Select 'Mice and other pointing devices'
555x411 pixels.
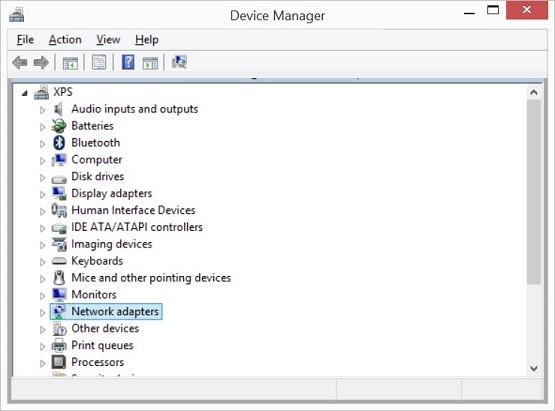click(x=151, y=278)
